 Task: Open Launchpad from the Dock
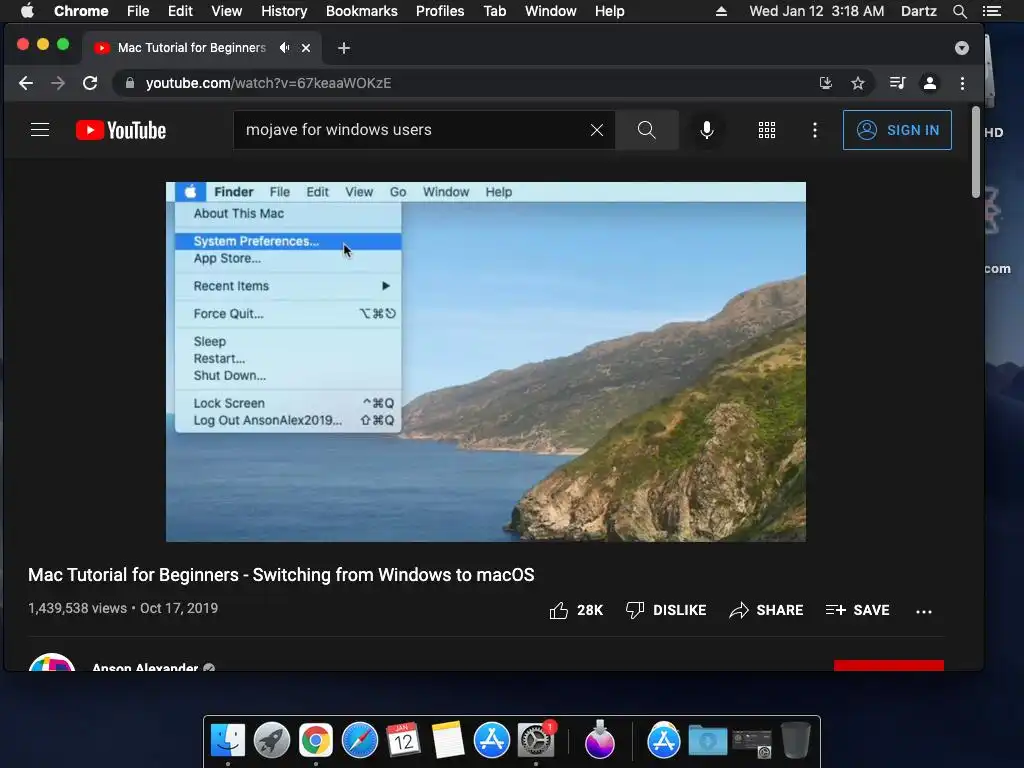(272, 741)
